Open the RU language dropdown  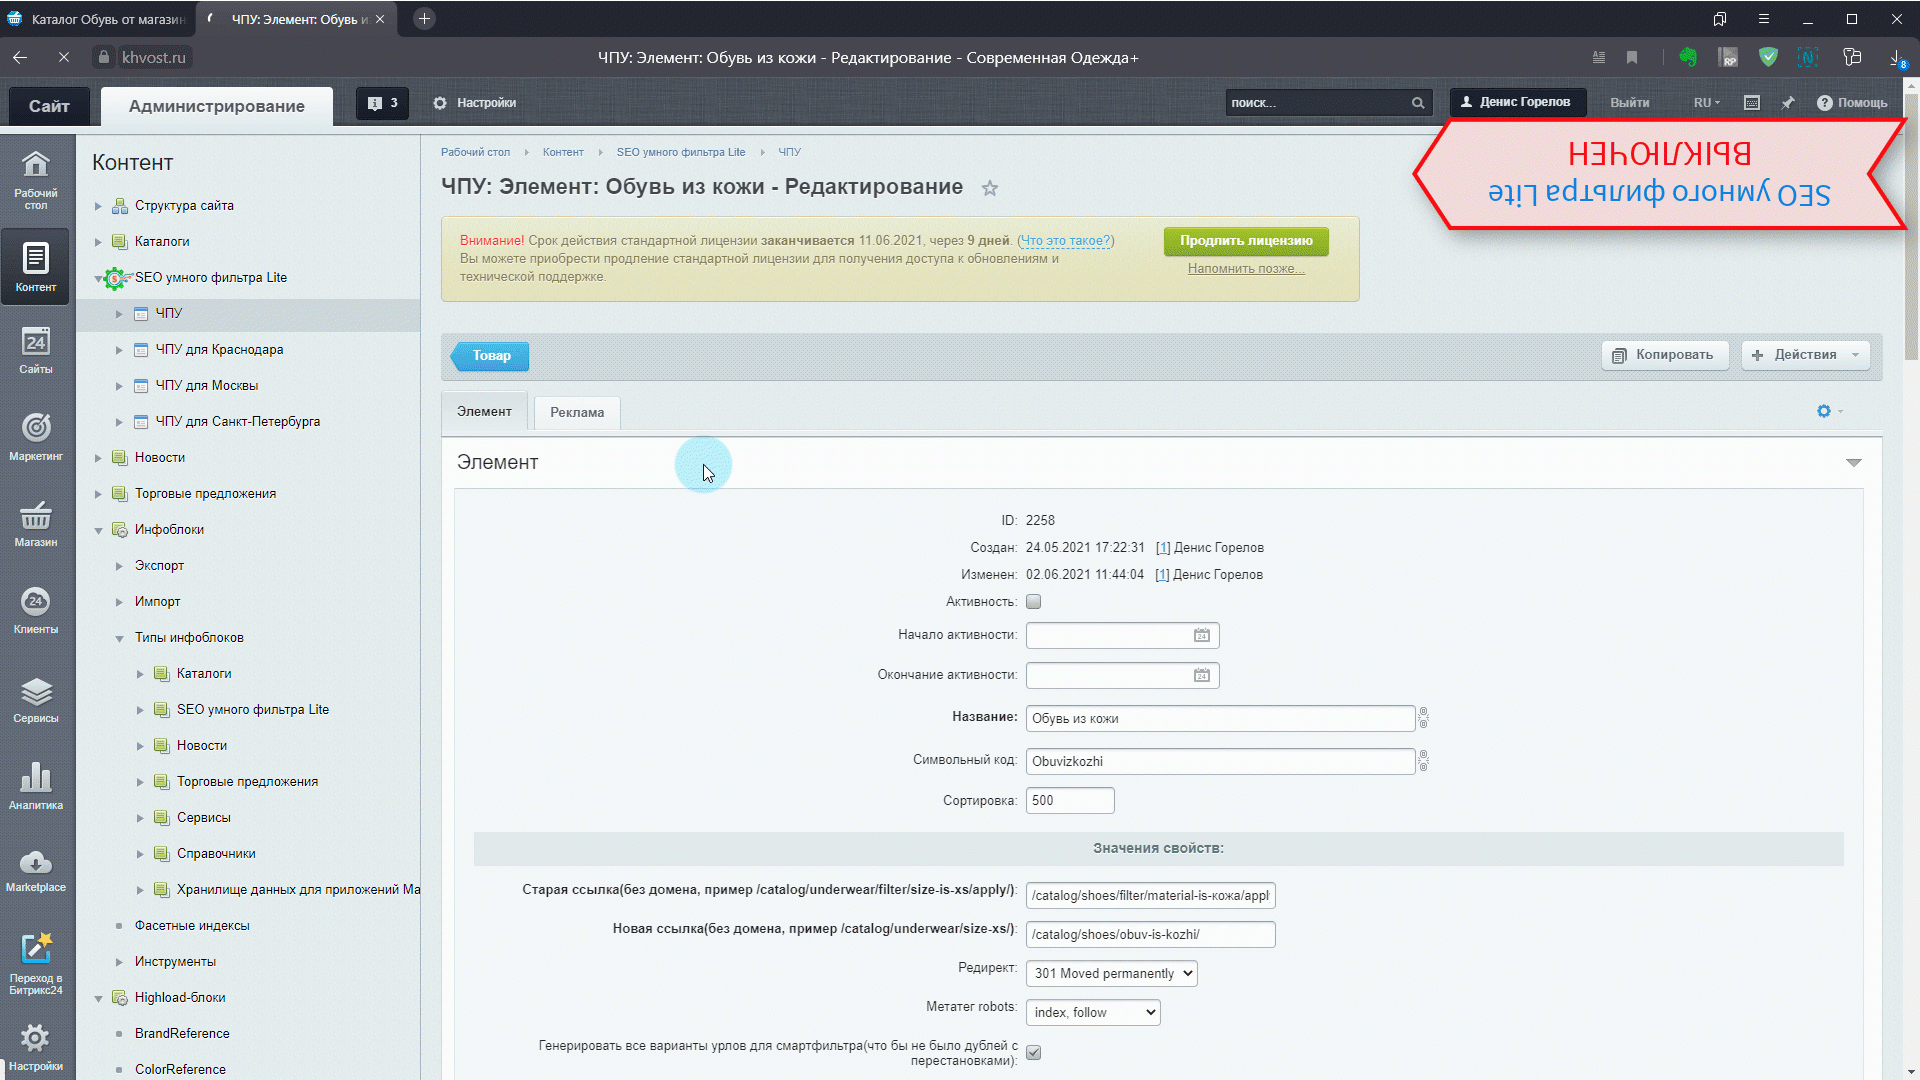(1704, 102)
